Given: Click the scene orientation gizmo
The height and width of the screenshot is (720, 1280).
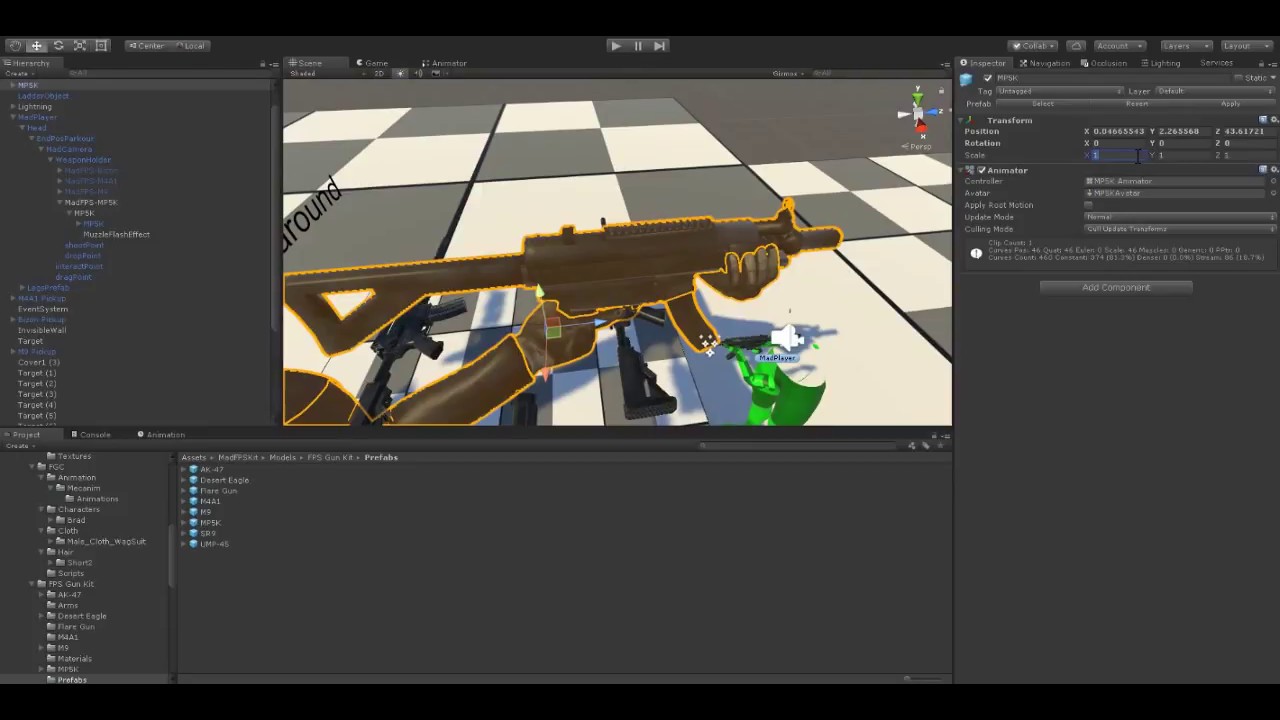Looking at the screenshot, I should (x=918, y=114).
